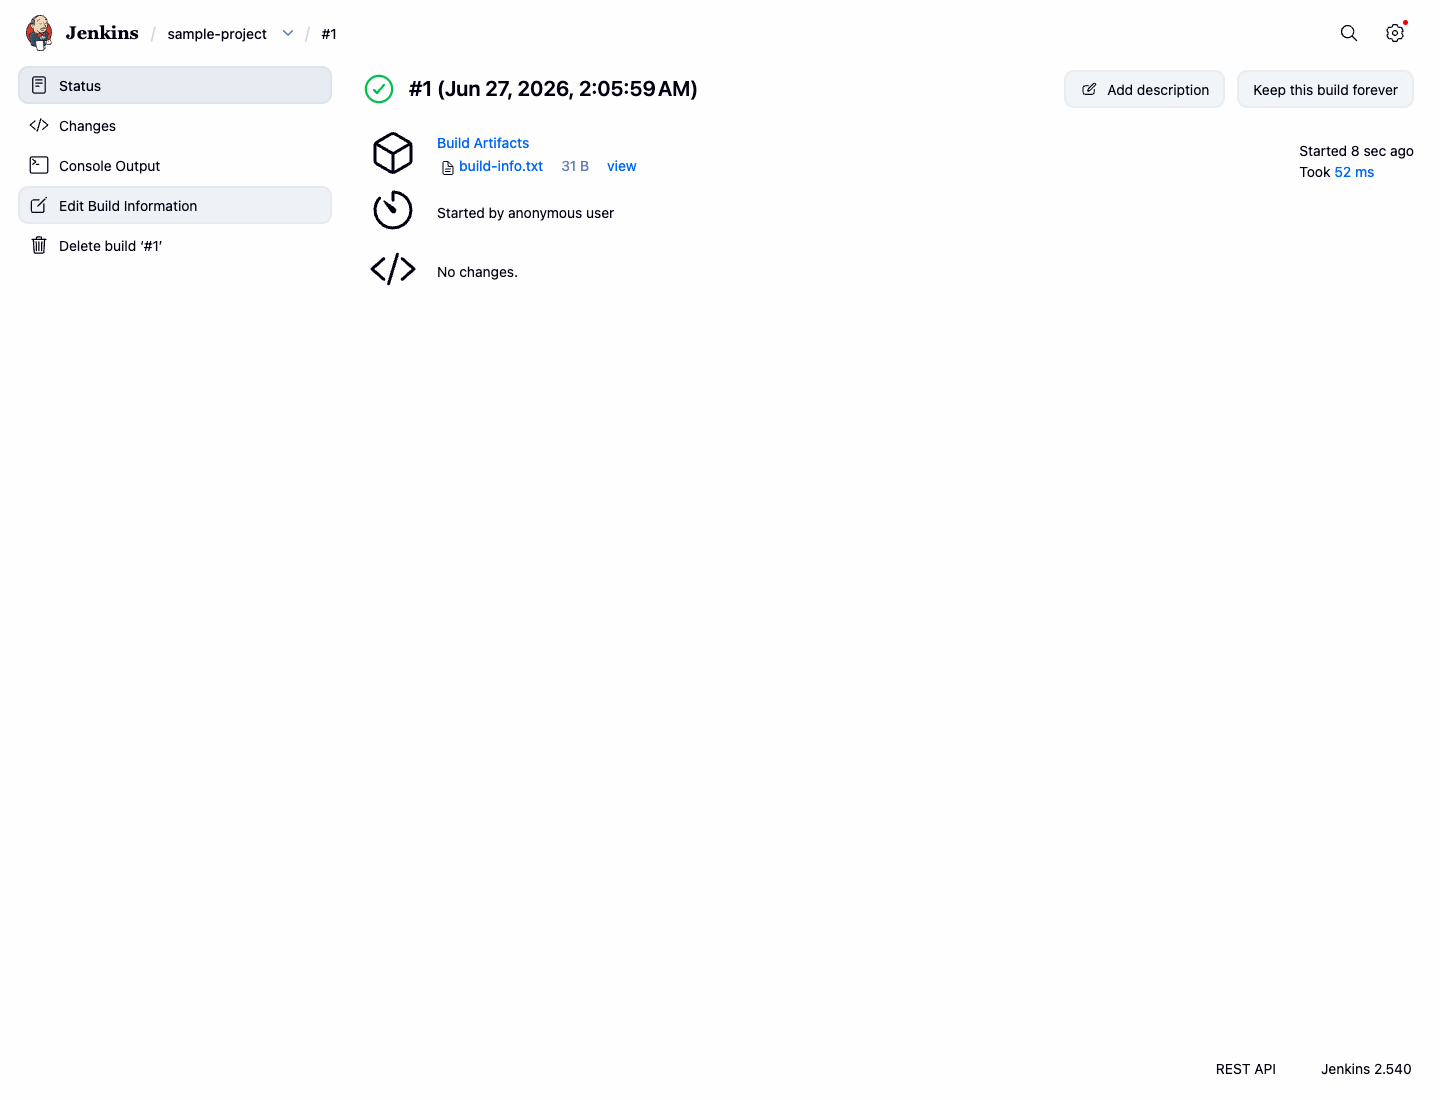The image size is (1440, 1100).
Task: Click the 52 ms duration link
Action: click(x=1354, y=172)
